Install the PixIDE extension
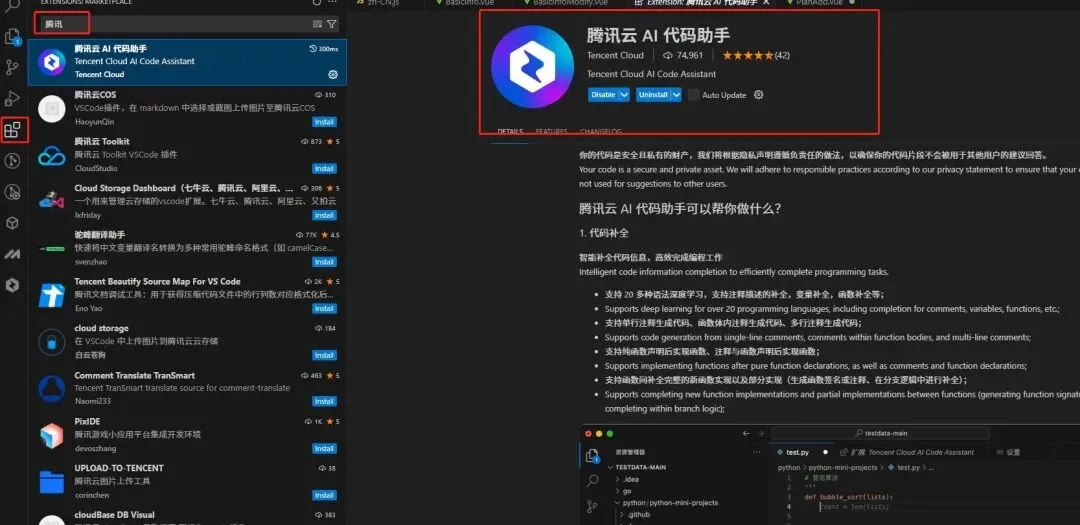 [324, 449]
